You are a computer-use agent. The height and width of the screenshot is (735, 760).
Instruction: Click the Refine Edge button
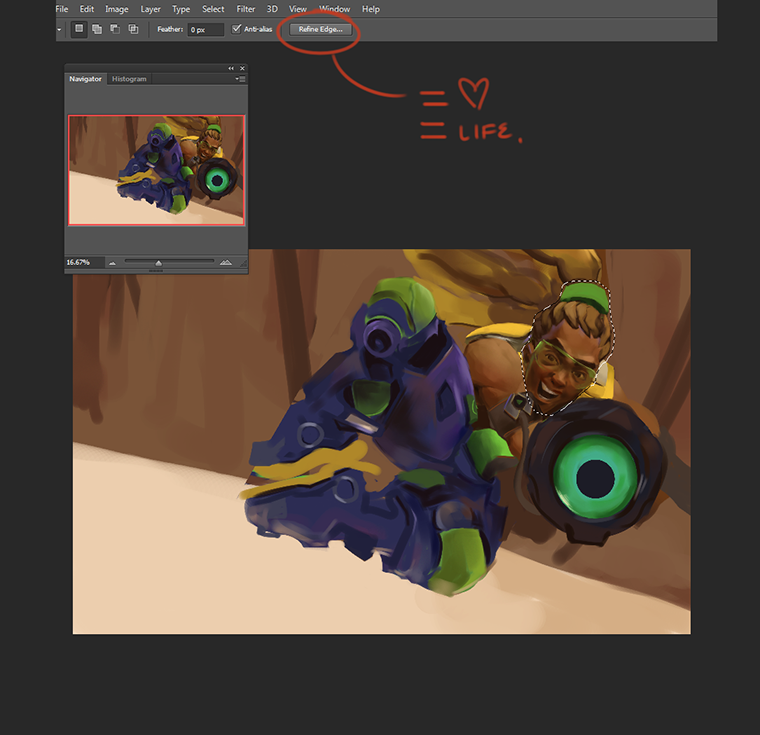coord(320,29)
